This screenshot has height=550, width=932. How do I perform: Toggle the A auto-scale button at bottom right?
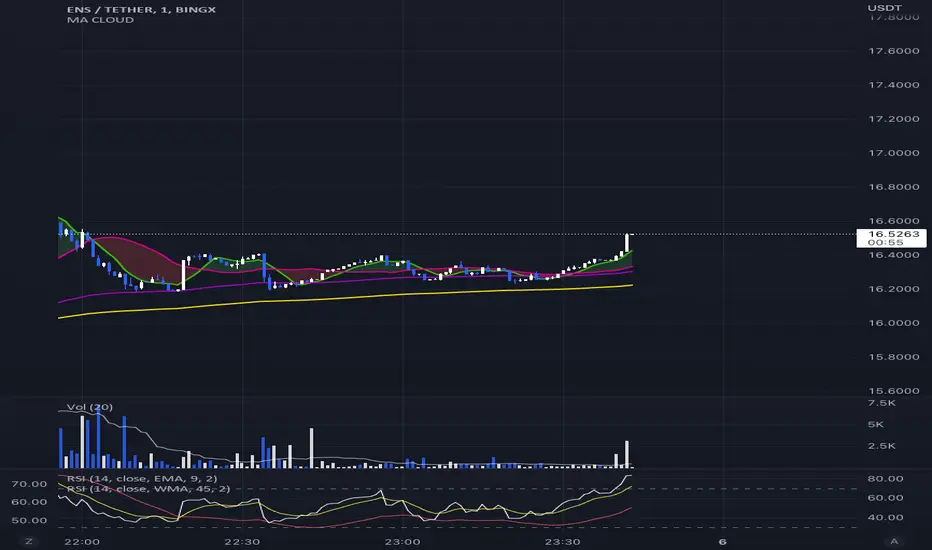894,541
